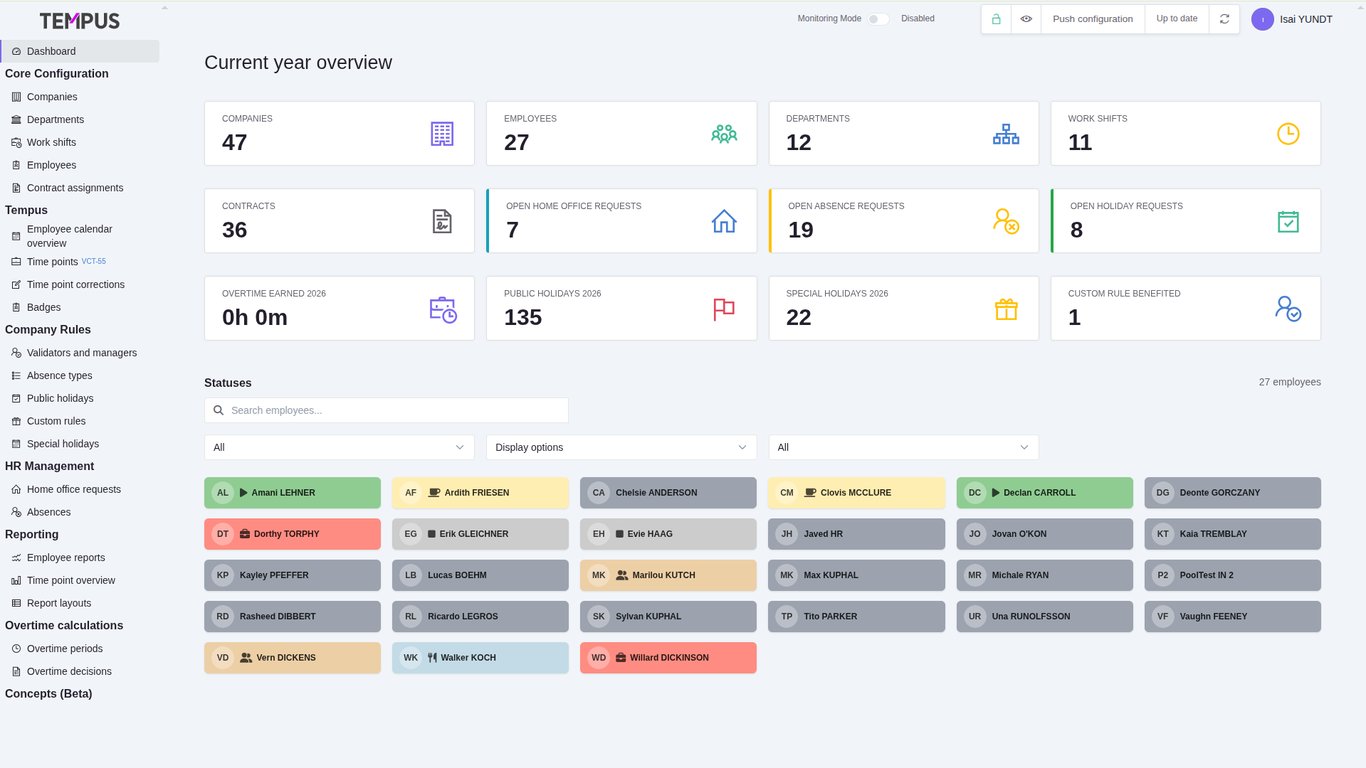Screen dimensions: 1366x768
Task: Click the flag icon on Public Holidays card
Action: pos(724,309)
